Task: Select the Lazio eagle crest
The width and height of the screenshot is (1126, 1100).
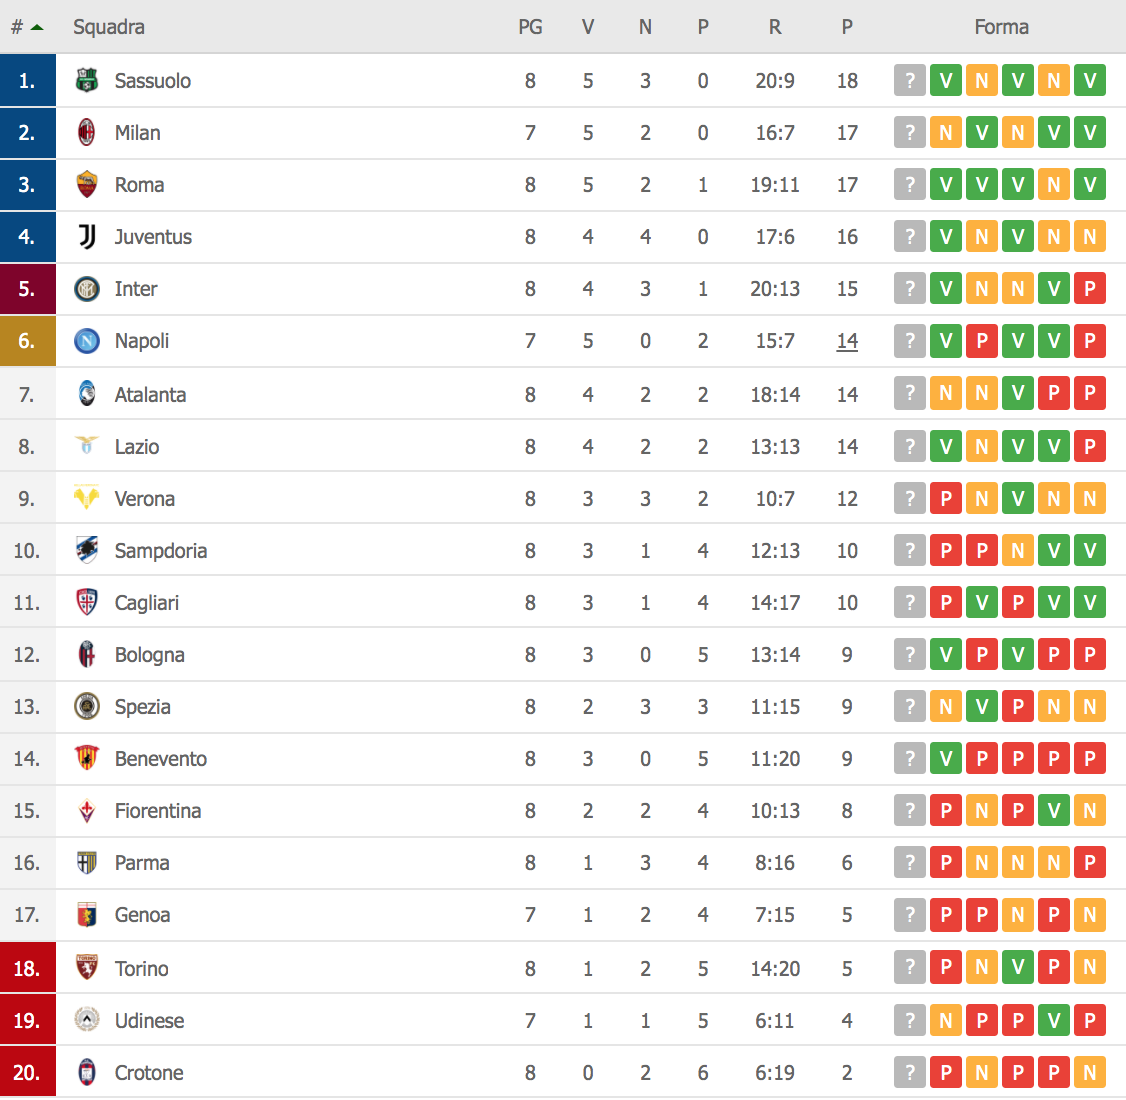Action: click(88, 446)
